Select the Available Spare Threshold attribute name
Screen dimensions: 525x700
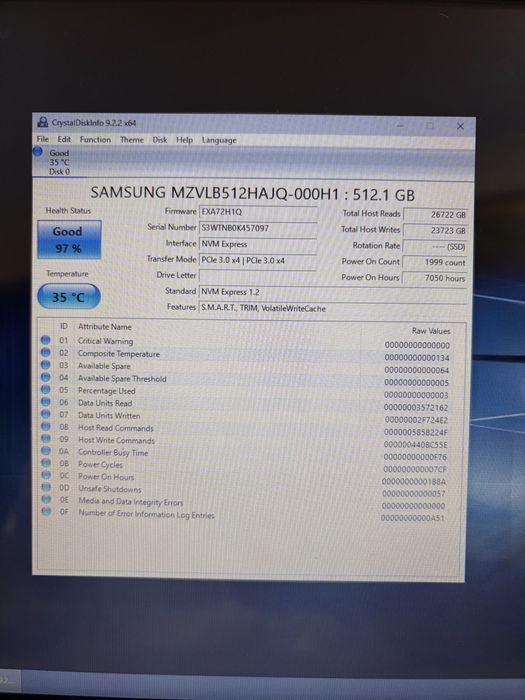pyautogui.click(x=122, y=379)
